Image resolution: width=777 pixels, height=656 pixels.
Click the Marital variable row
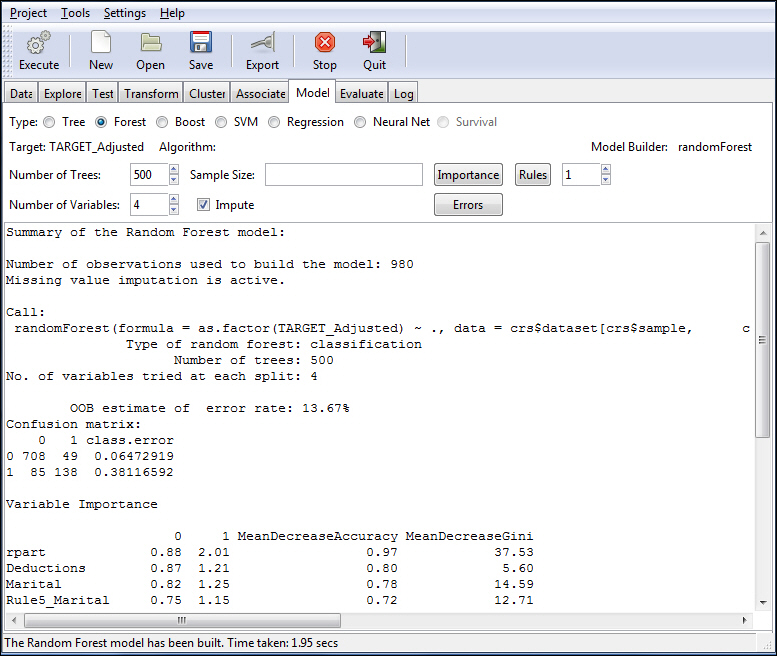[x=270, y=584]
